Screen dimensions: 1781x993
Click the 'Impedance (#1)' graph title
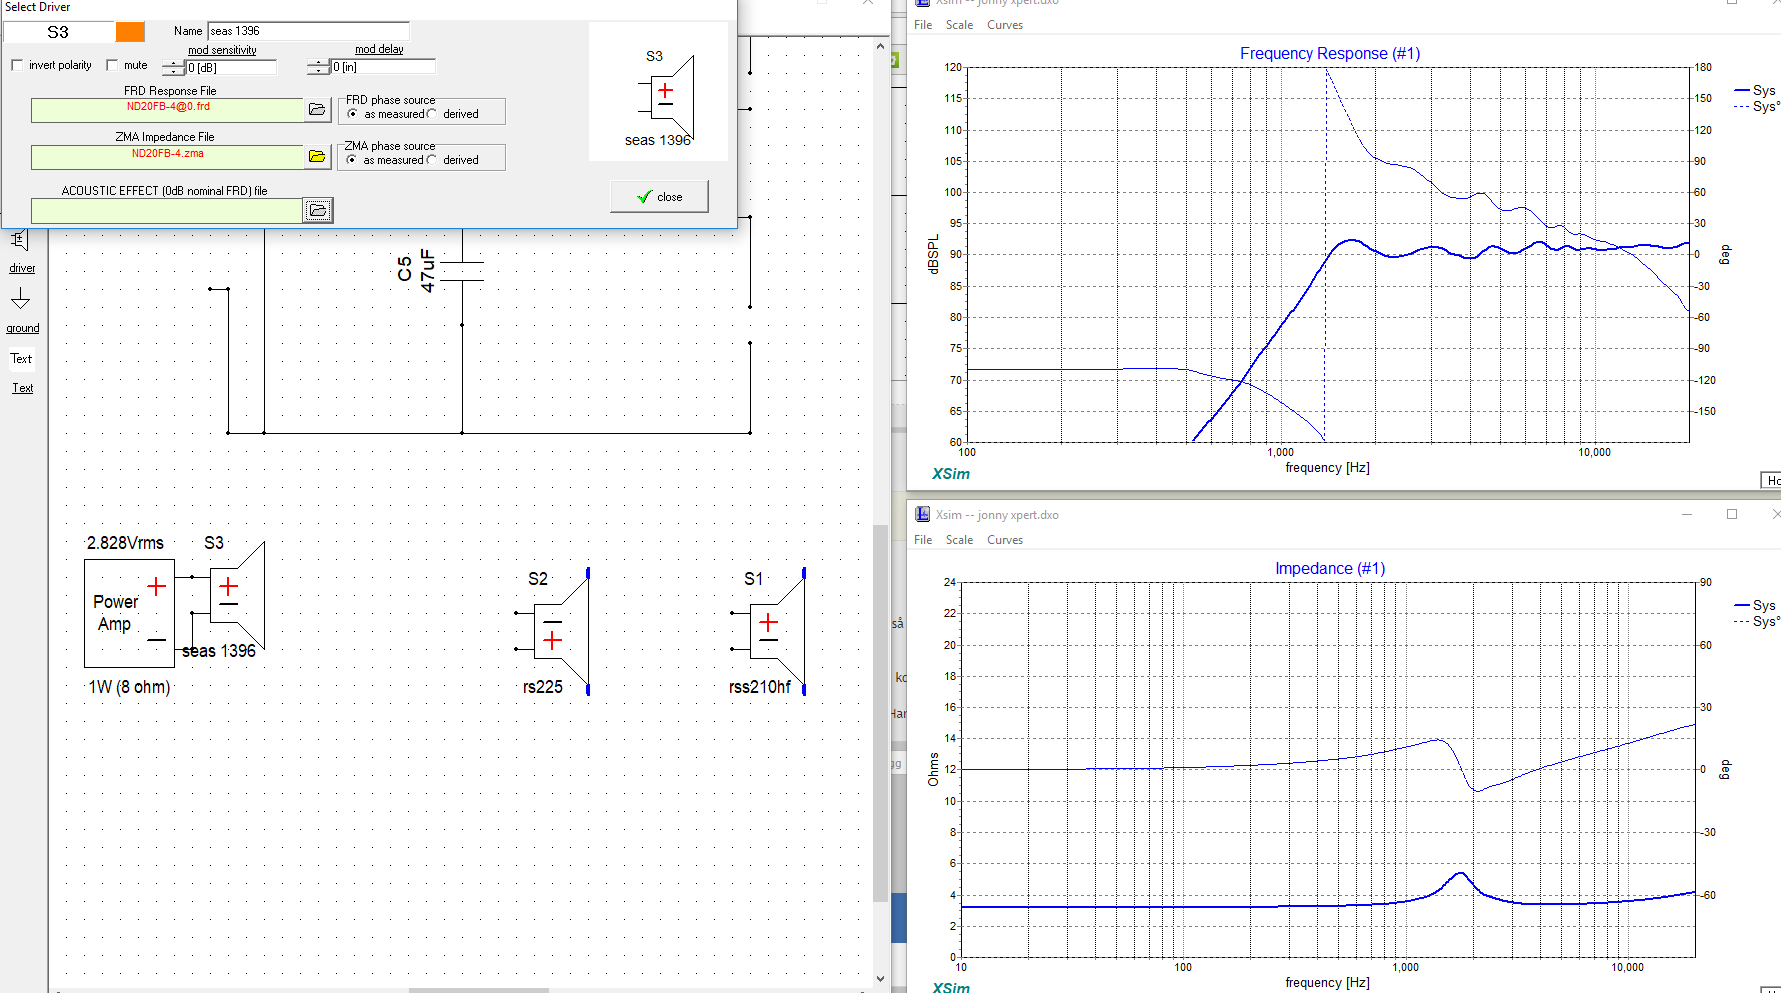coord(1330,568)
